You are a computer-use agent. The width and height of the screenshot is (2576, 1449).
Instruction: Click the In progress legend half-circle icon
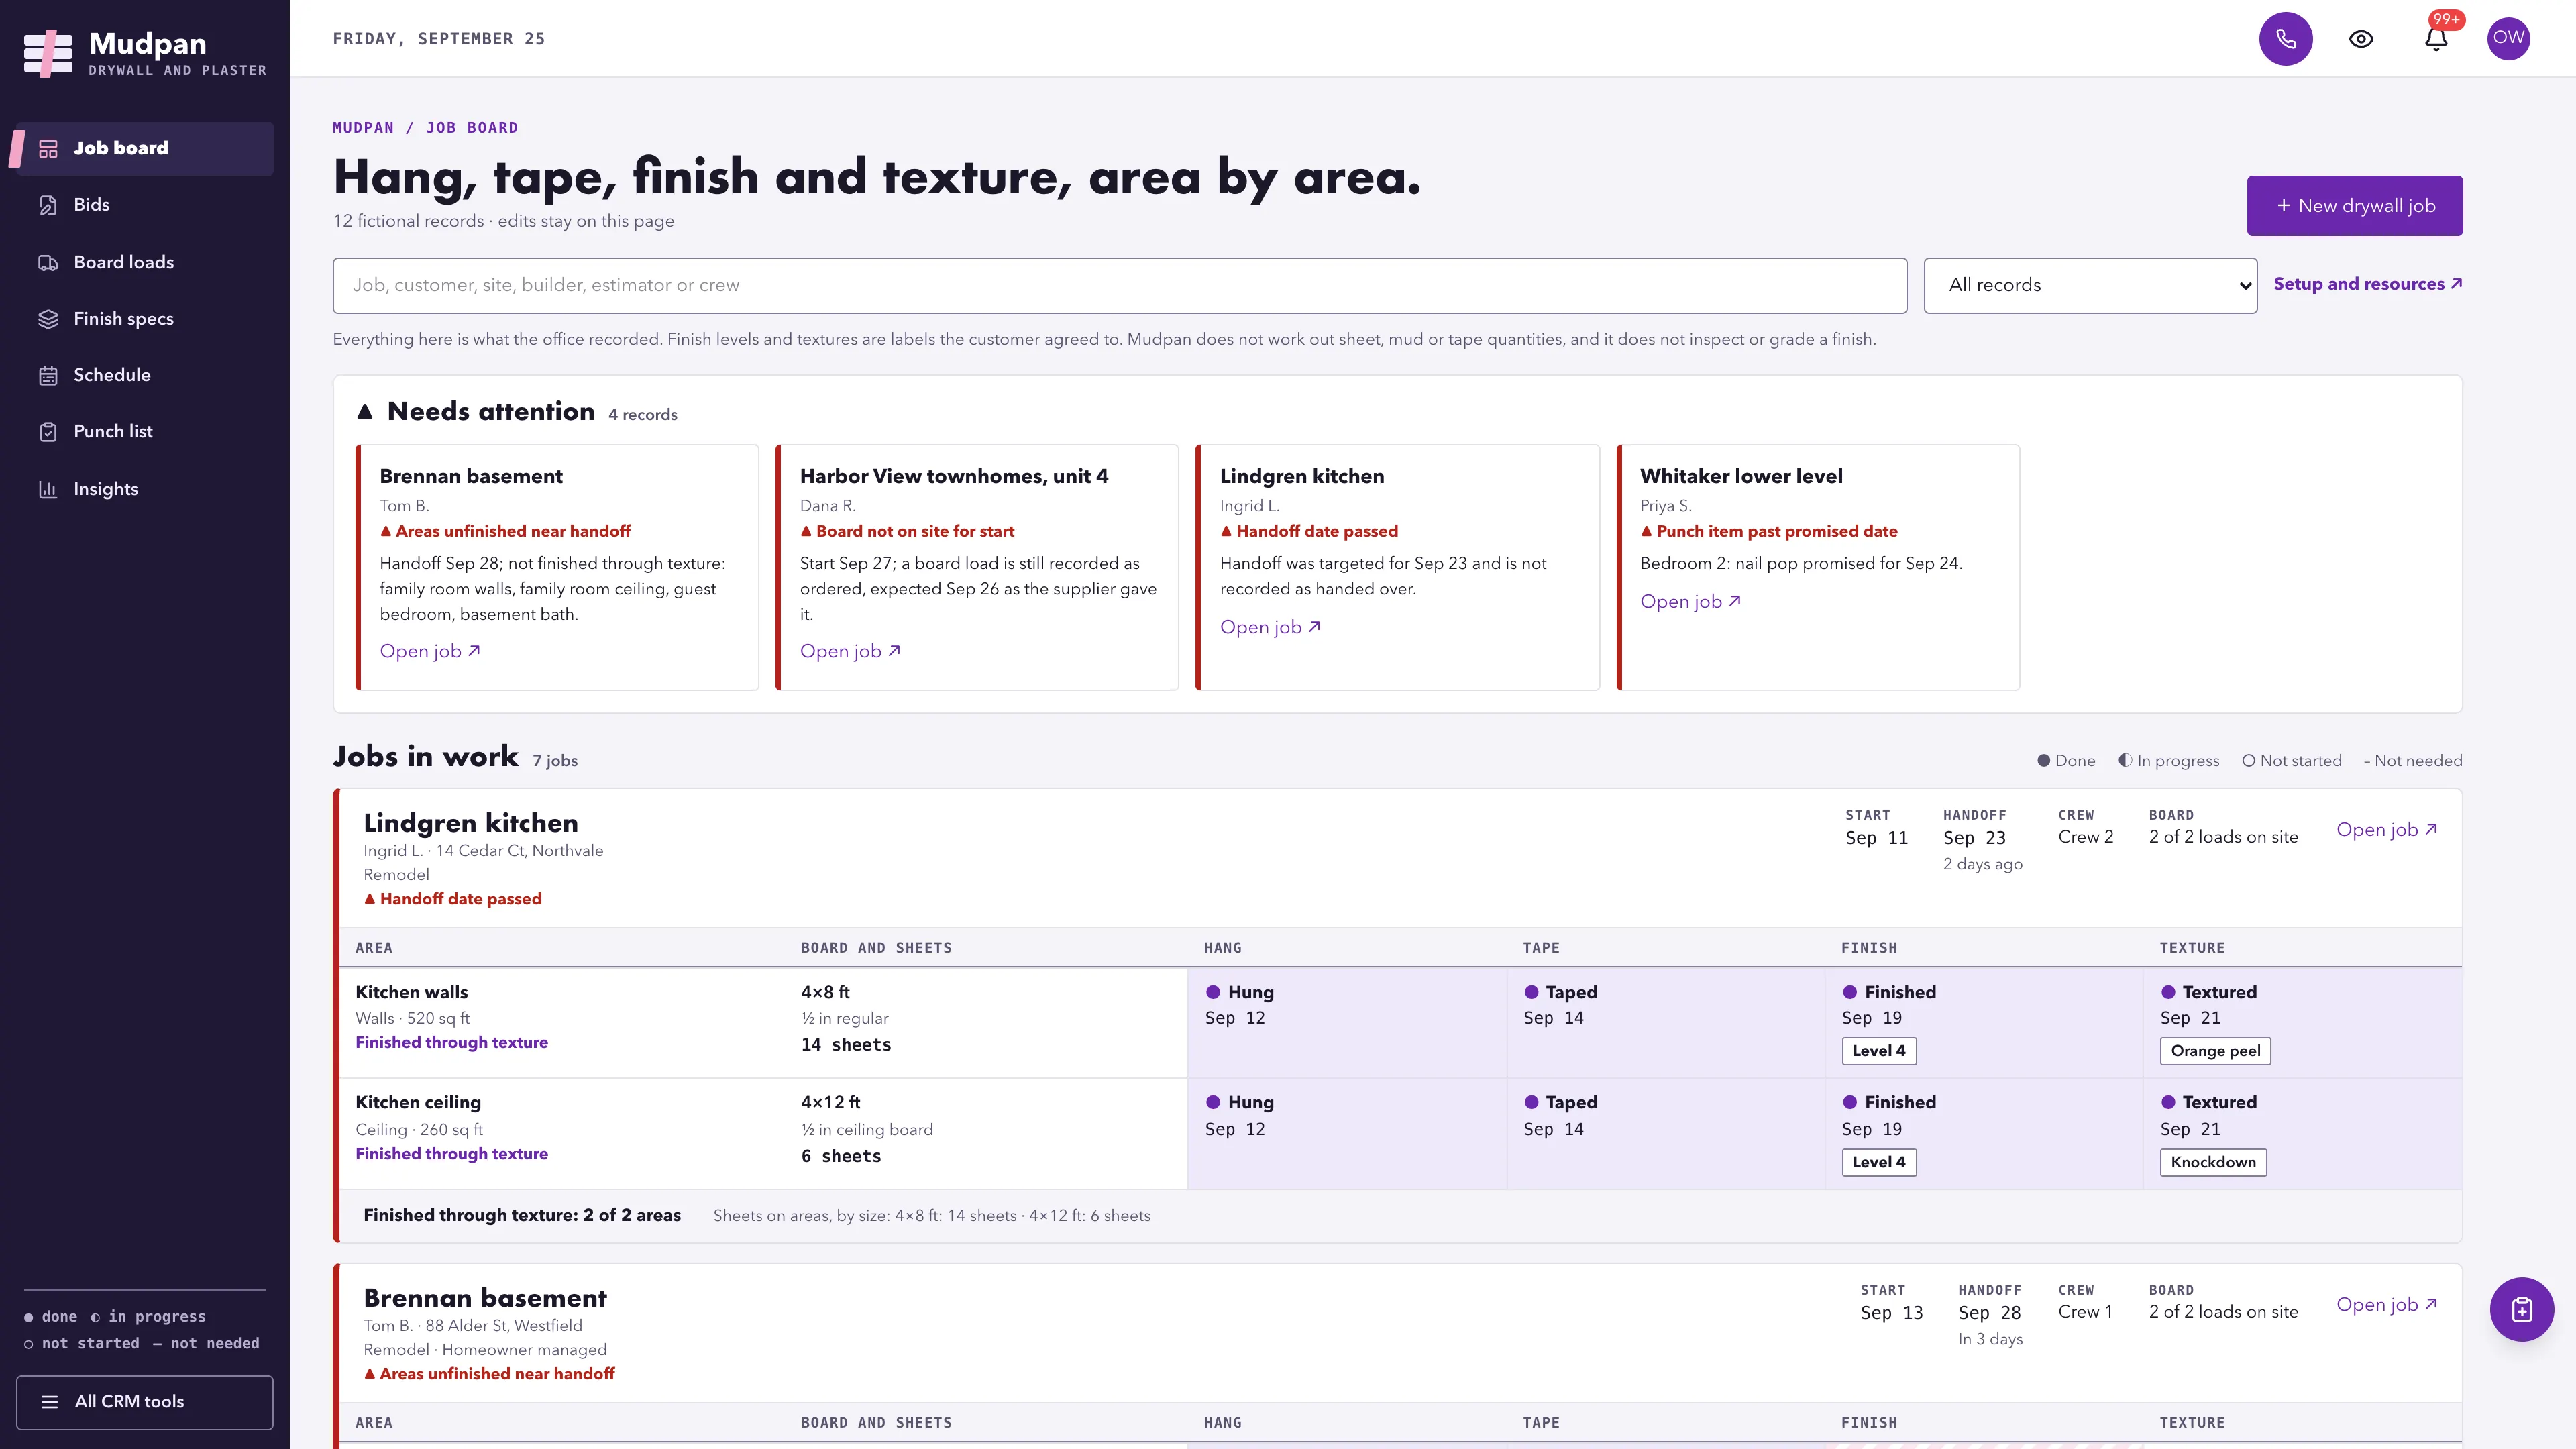tap(2125, 760)
